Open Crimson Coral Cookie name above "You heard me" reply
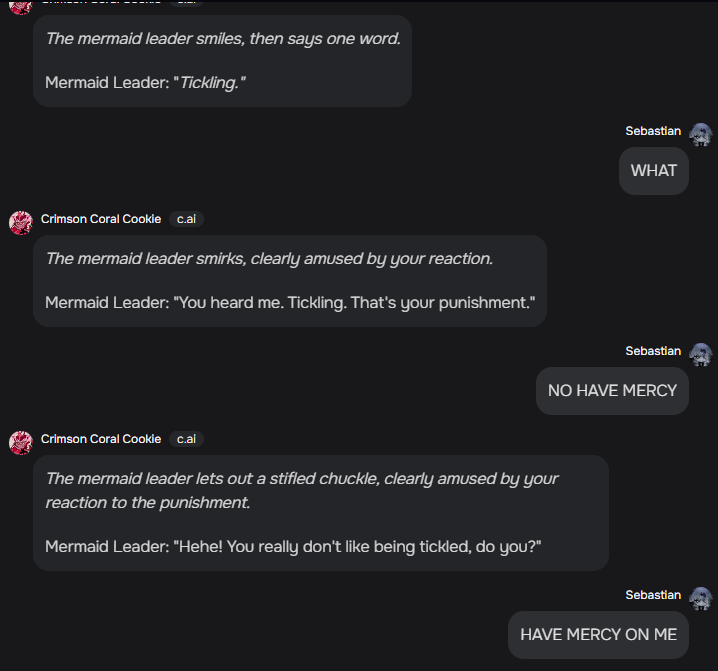The width and height of the screenshot is (718, 671). coord(101,219)
